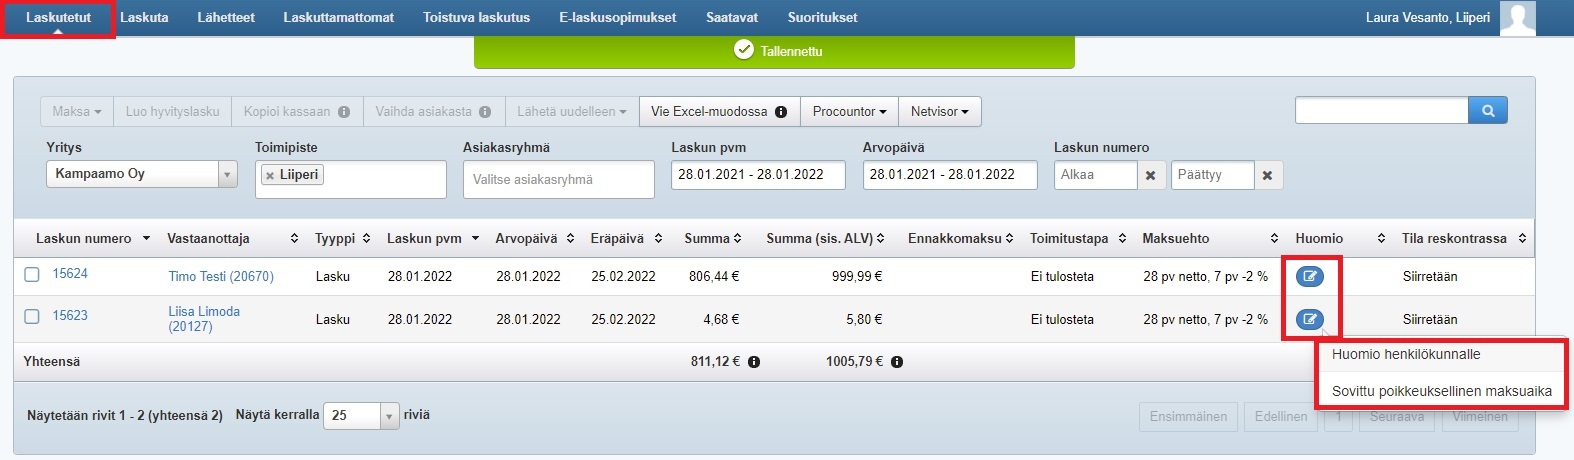
Task: Open the Procountor dropdown
Action: pyautogui.click(x=849, y=112)
